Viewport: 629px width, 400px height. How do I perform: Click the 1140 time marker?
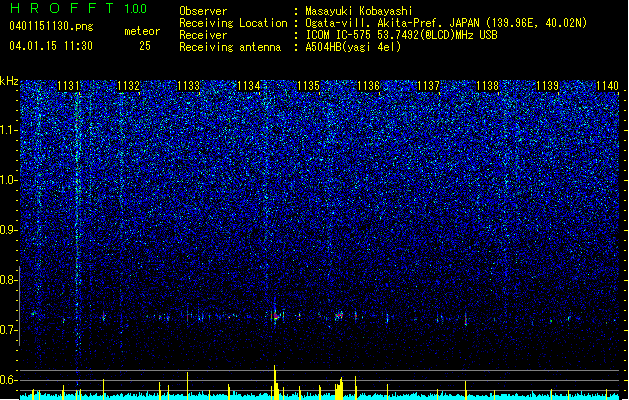point(607,85)
